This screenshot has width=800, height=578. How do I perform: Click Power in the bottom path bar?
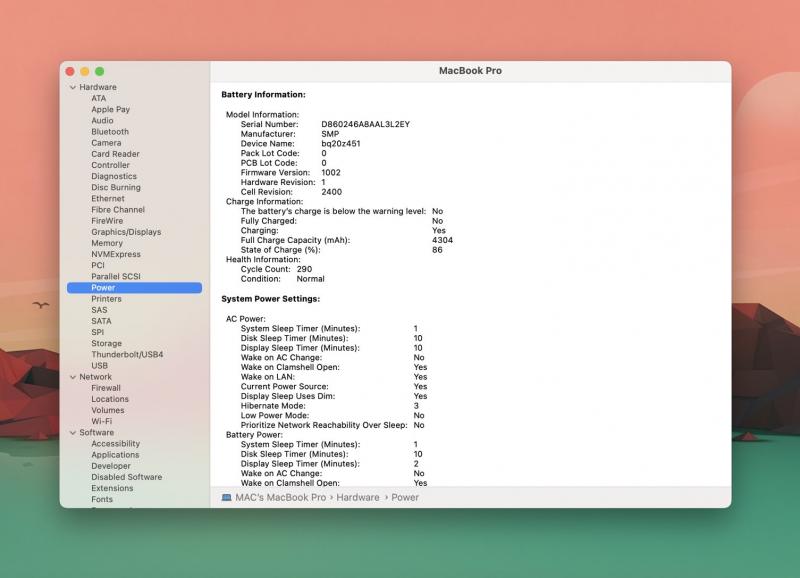coord(405,497)
